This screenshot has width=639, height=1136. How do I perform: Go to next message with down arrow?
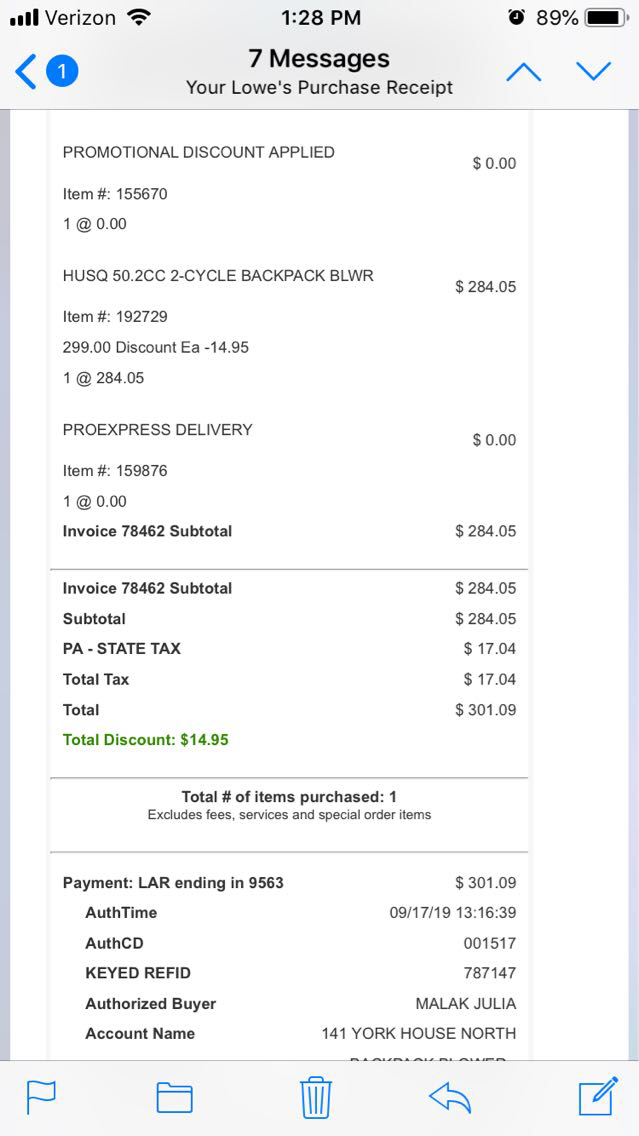[x=593, y=72]
